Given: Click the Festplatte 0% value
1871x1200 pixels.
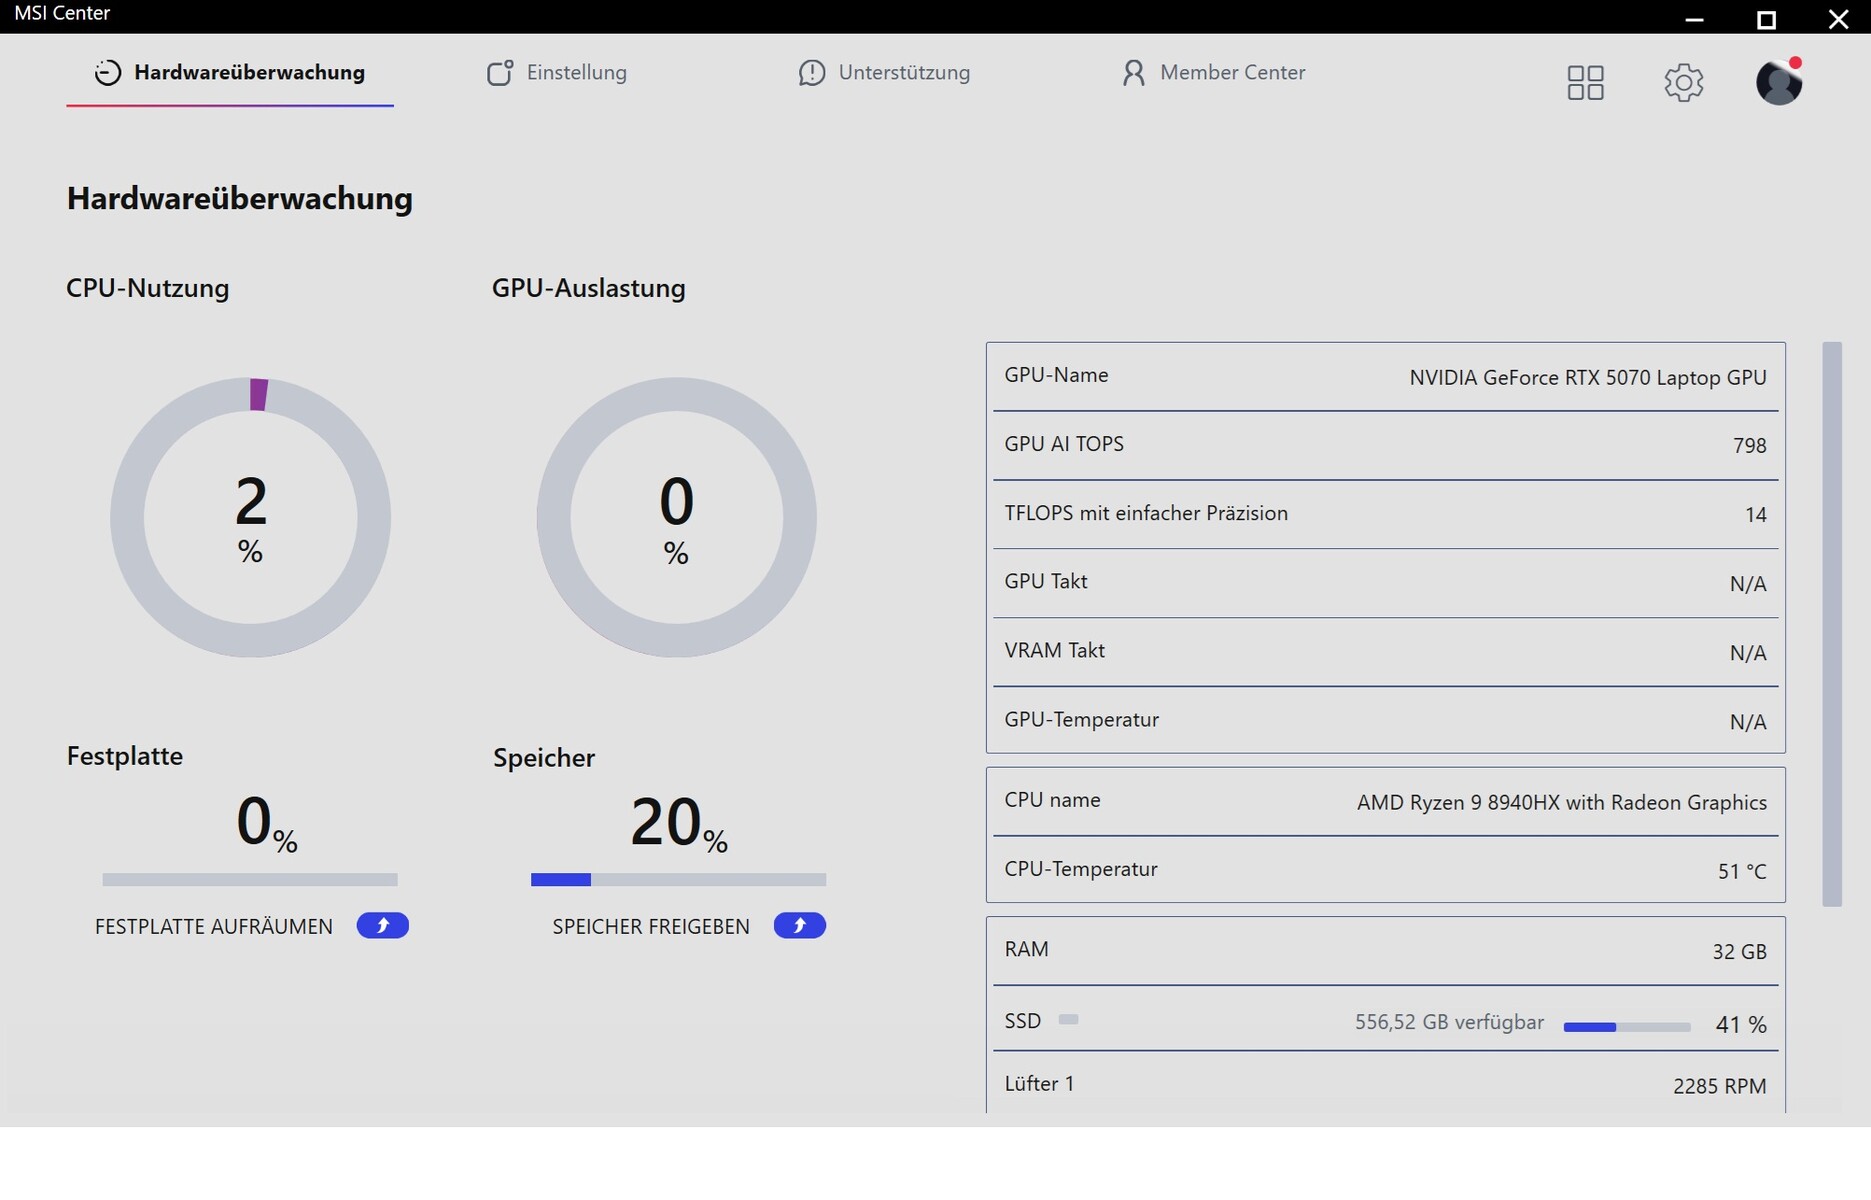Looking at the screenshot, I should click(267, 823).
